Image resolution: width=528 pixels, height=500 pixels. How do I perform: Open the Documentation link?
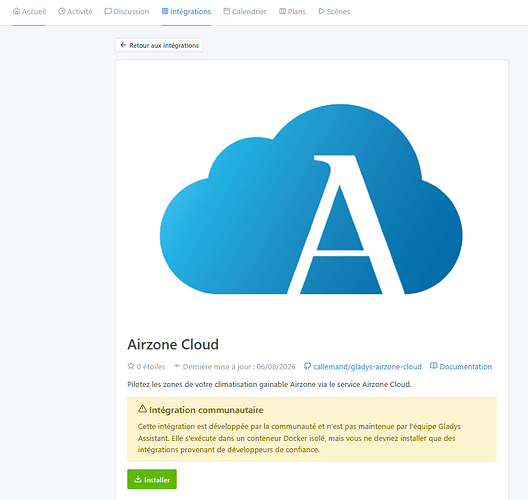point(461,367)
